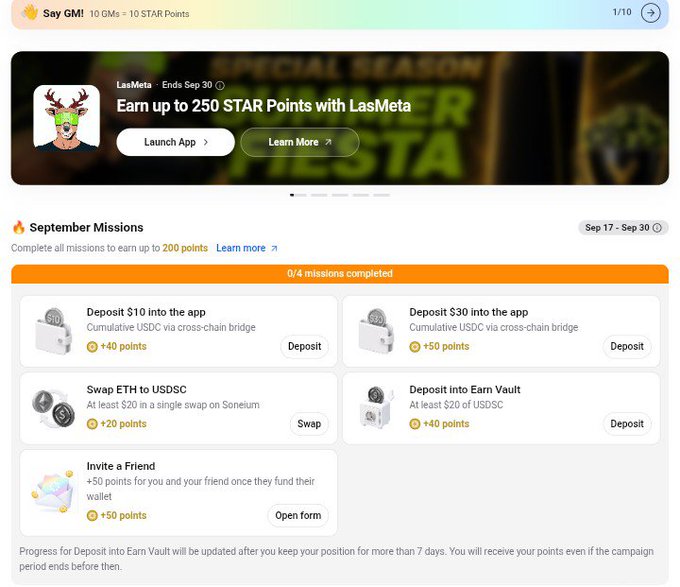The height and width of the screenshot is (587, 680).
Task: Click the coin icon next to +40 points on $10 deposit
Action: 92,347
